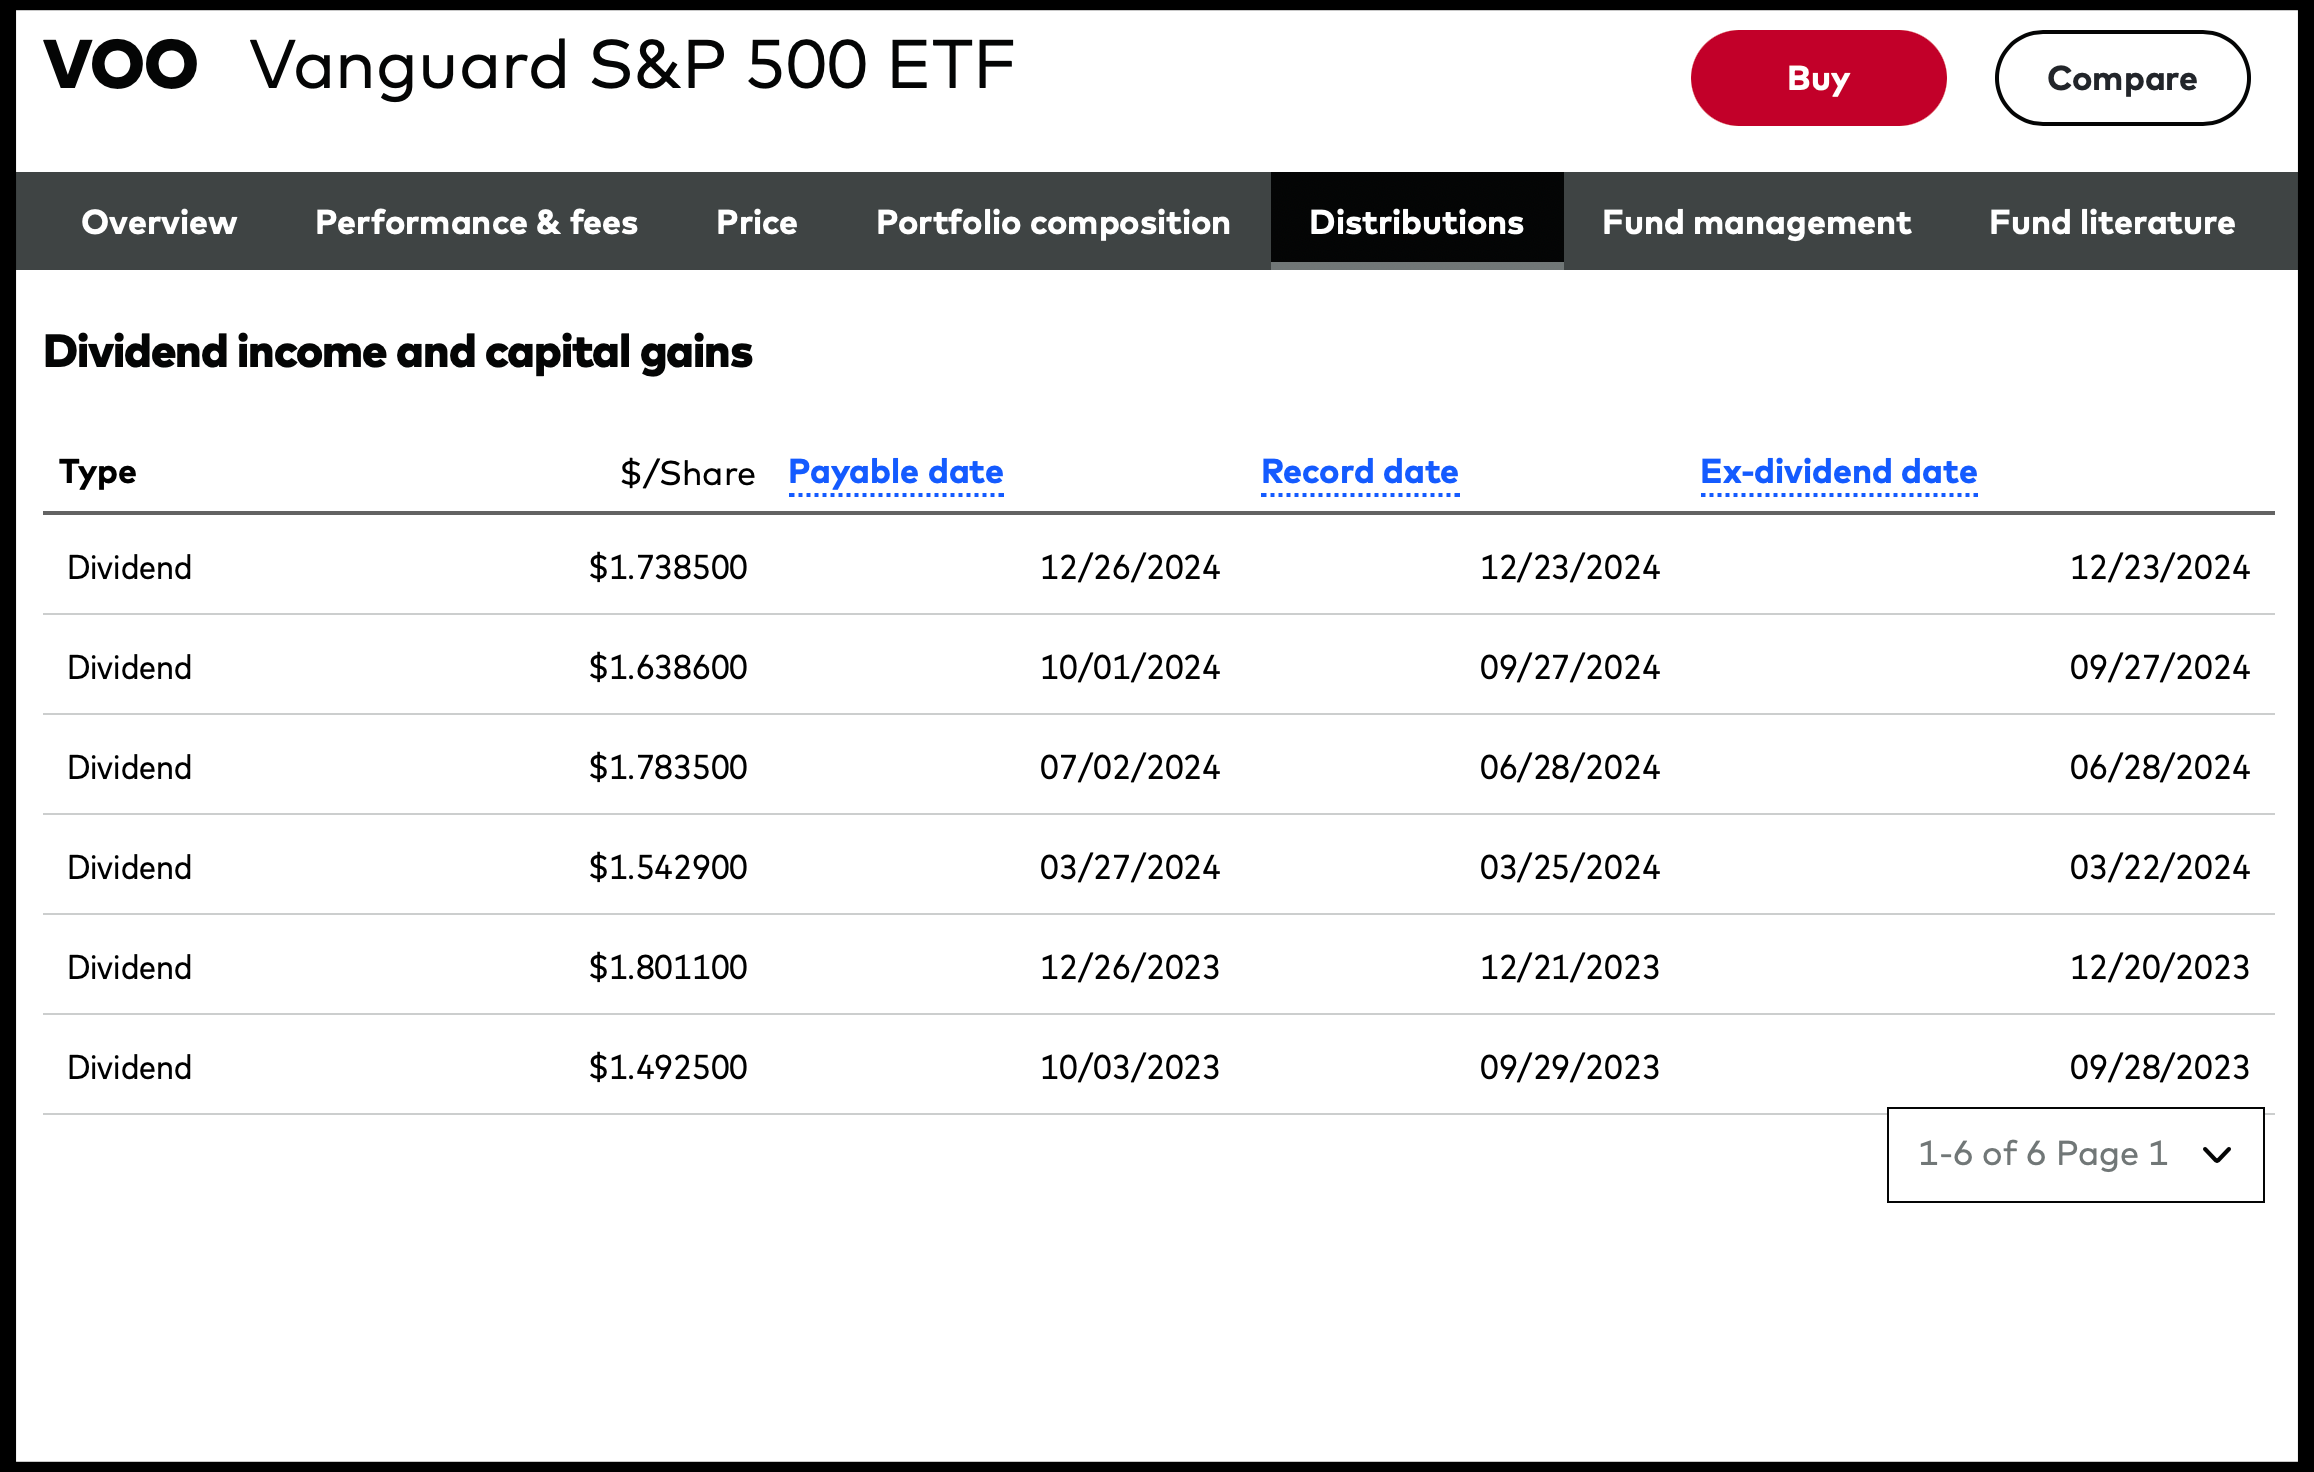
Task: Click the pagination dropdown chevron arrow
Action: pos(2216,1155)
